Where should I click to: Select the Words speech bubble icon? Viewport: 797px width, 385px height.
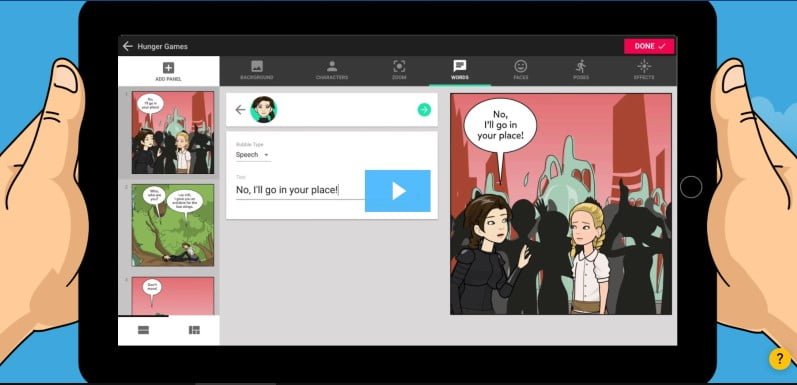tap(459, 66)
